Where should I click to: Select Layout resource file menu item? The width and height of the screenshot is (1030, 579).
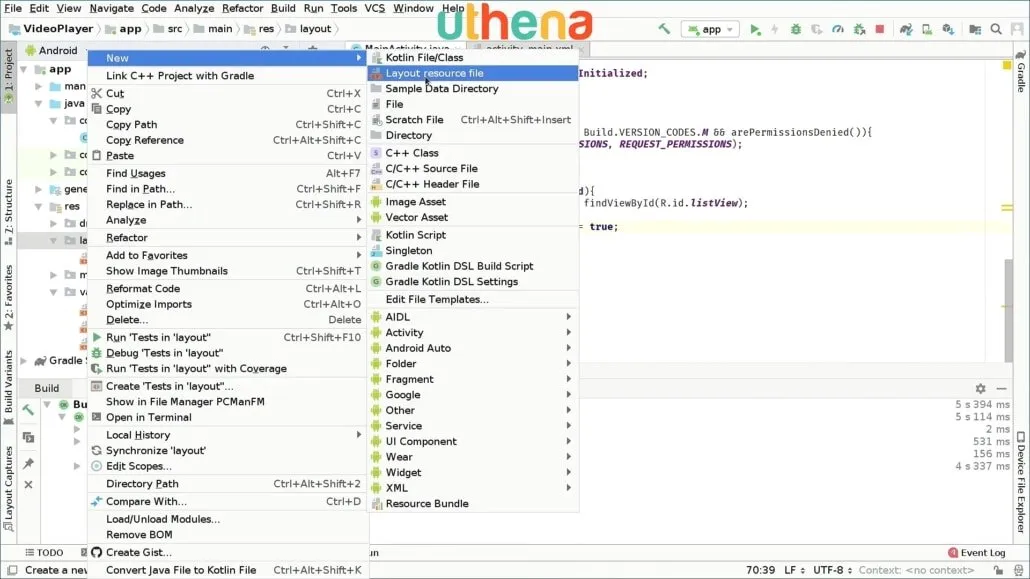473,73
